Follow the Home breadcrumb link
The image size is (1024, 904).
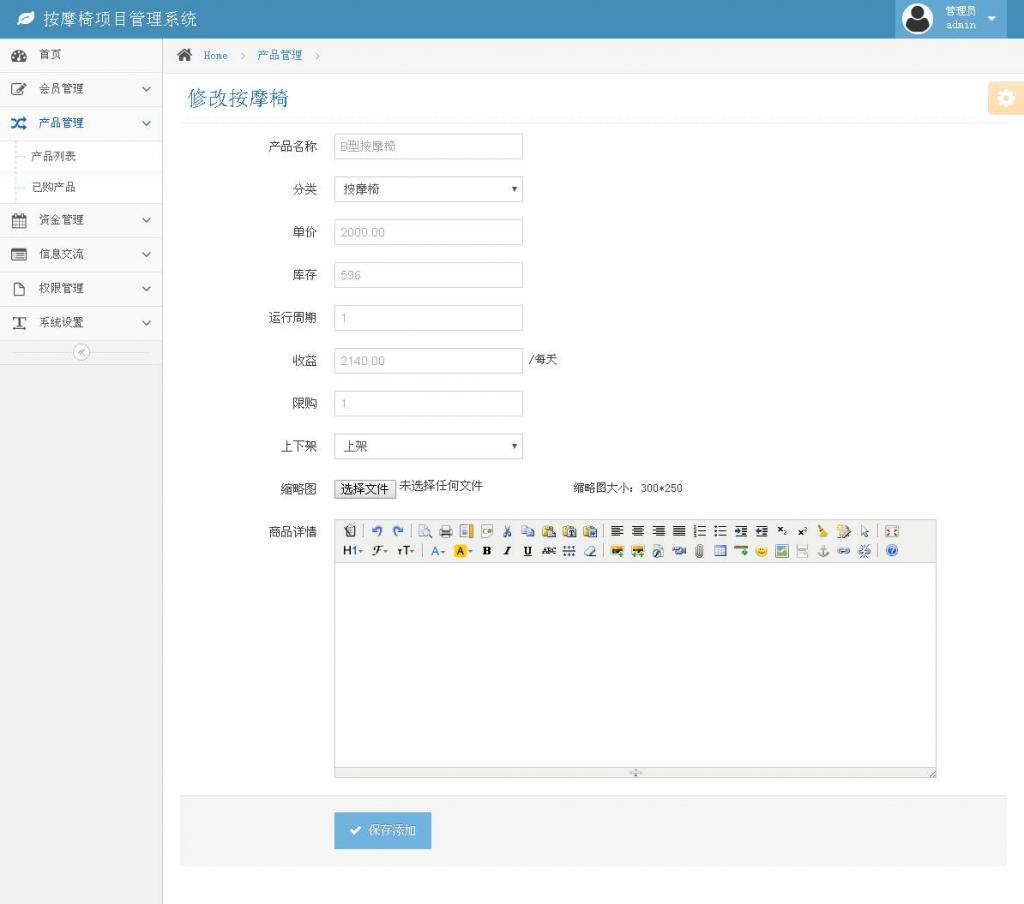click(215, 55)
